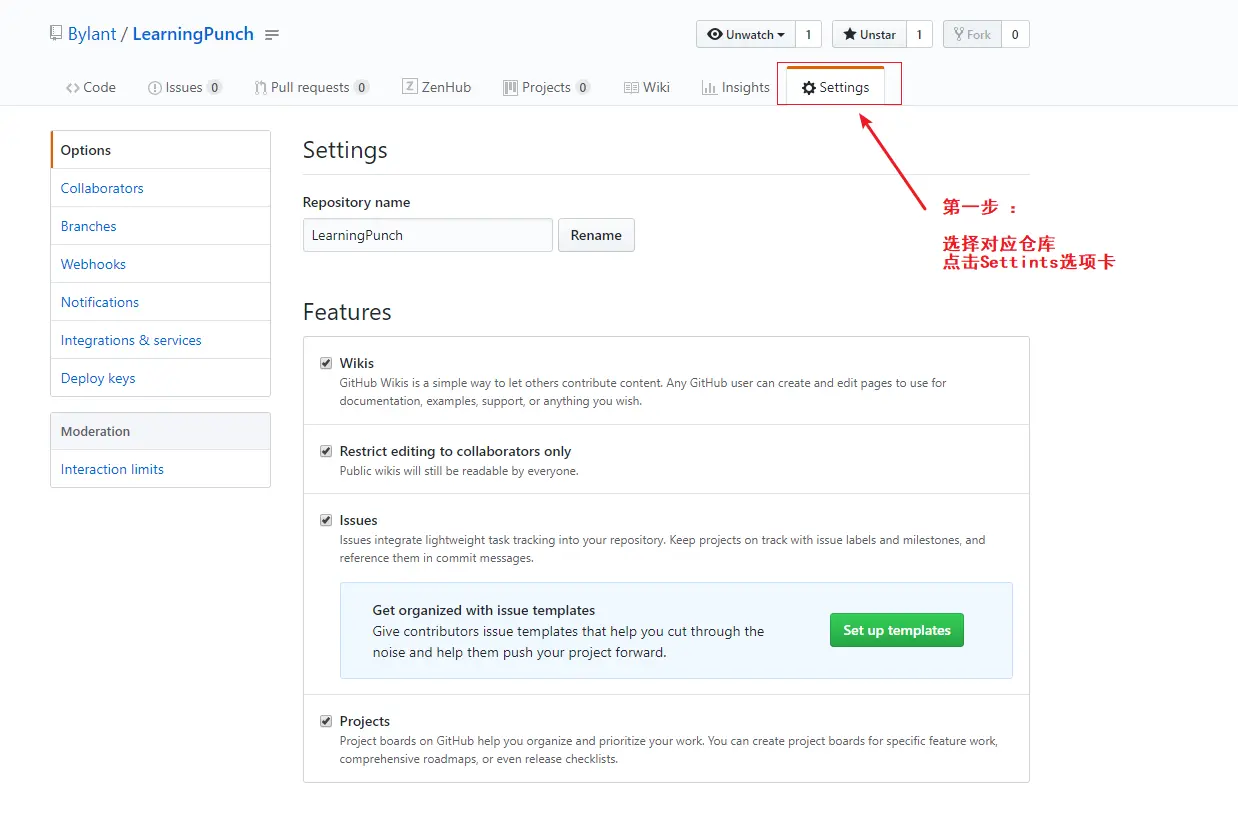
Task: Click the repository book icon beside Bylant
Action: [x=56, y=33]
